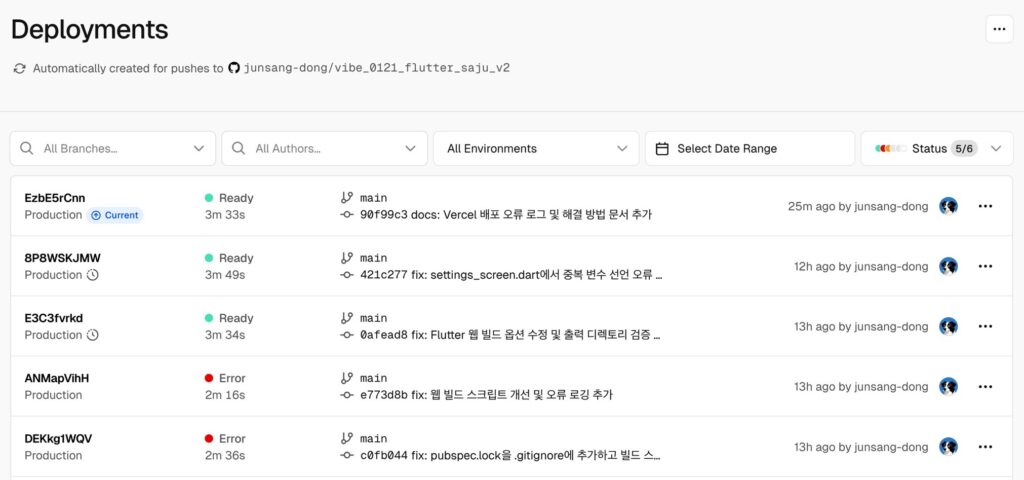Click the GitHub icon next to repository name
1024x480 pixels.
[x=234, y=68]
